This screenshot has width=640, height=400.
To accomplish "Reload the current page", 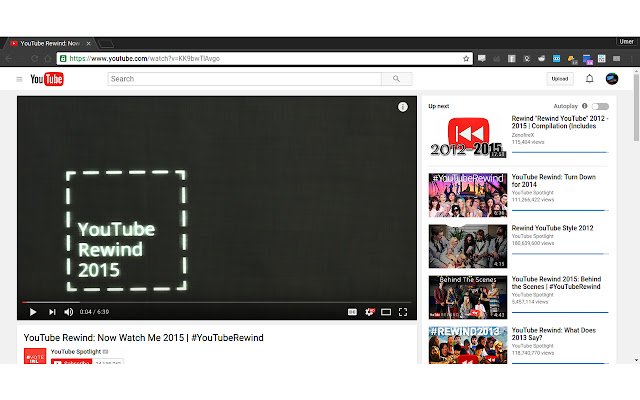I will coord(35,59).
